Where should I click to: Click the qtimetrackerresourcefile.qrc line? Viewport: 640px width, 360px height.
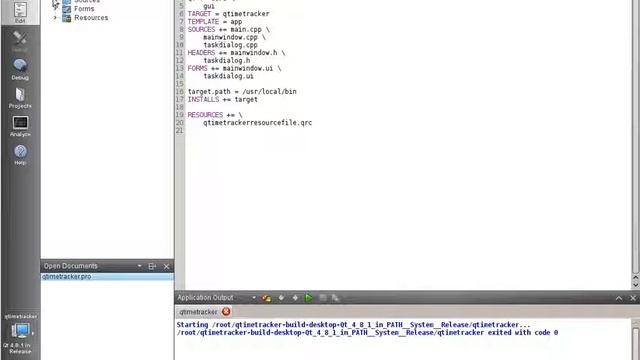tap(258, 122)
